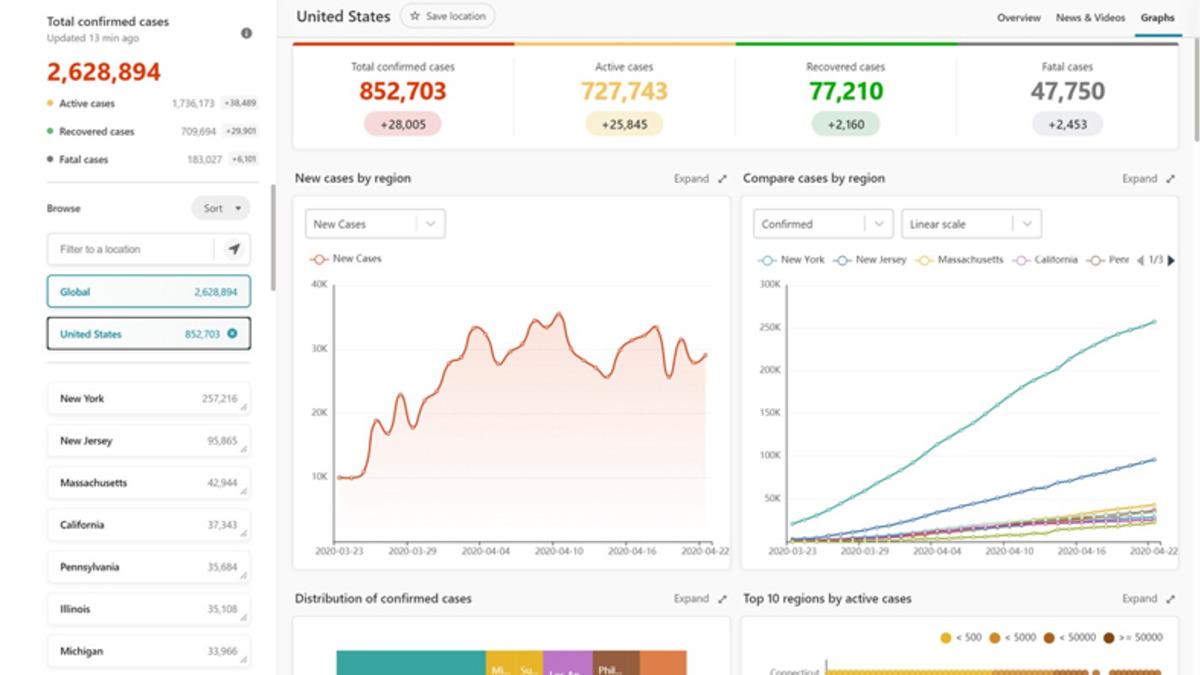This screenshot has width=1200, height=675.
Task: Click expand icon for Distribution of confirmed cases
Action: (x=723, y=599)
